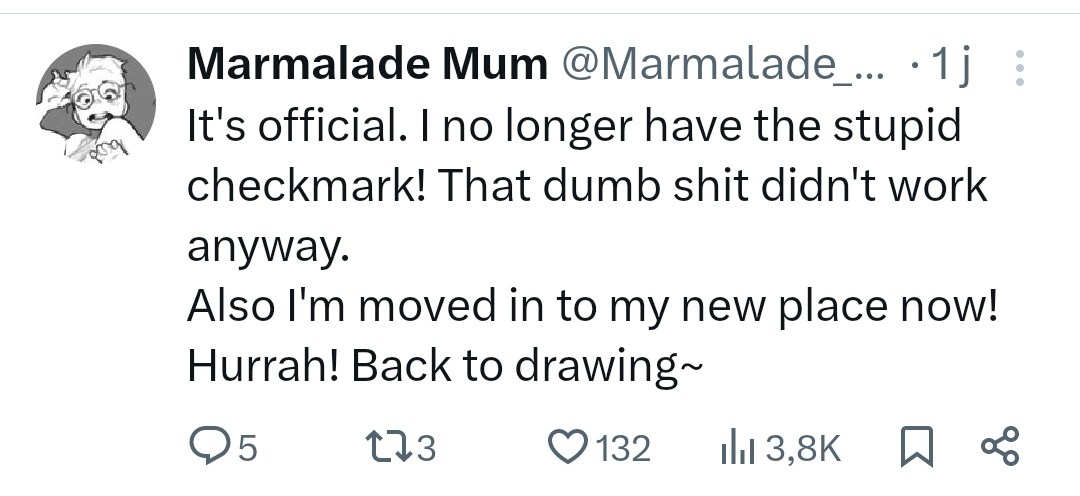Click the 3,8K views count
The height and width of the screenshot is (496, 1080).
(x=803, y=449)
